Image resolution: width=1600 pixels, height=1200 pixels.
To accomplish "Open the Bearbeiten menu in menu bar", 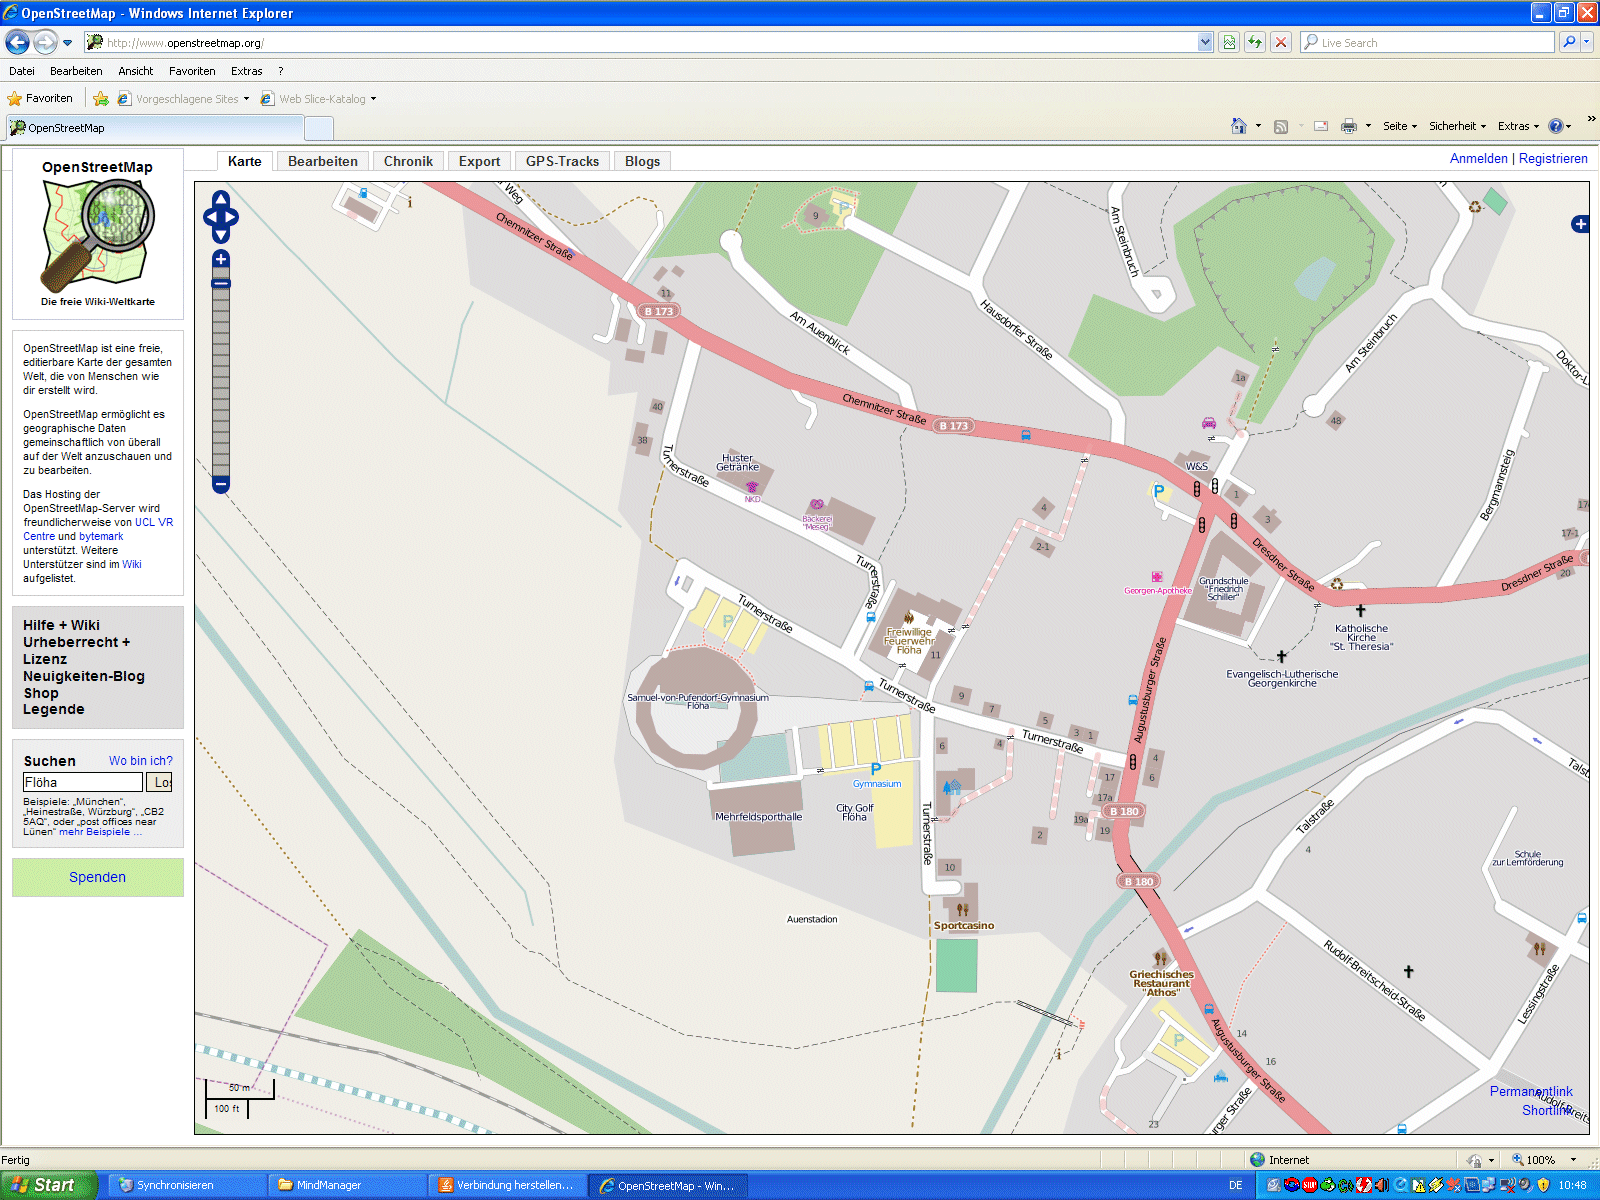I will (x=76, y=71).
